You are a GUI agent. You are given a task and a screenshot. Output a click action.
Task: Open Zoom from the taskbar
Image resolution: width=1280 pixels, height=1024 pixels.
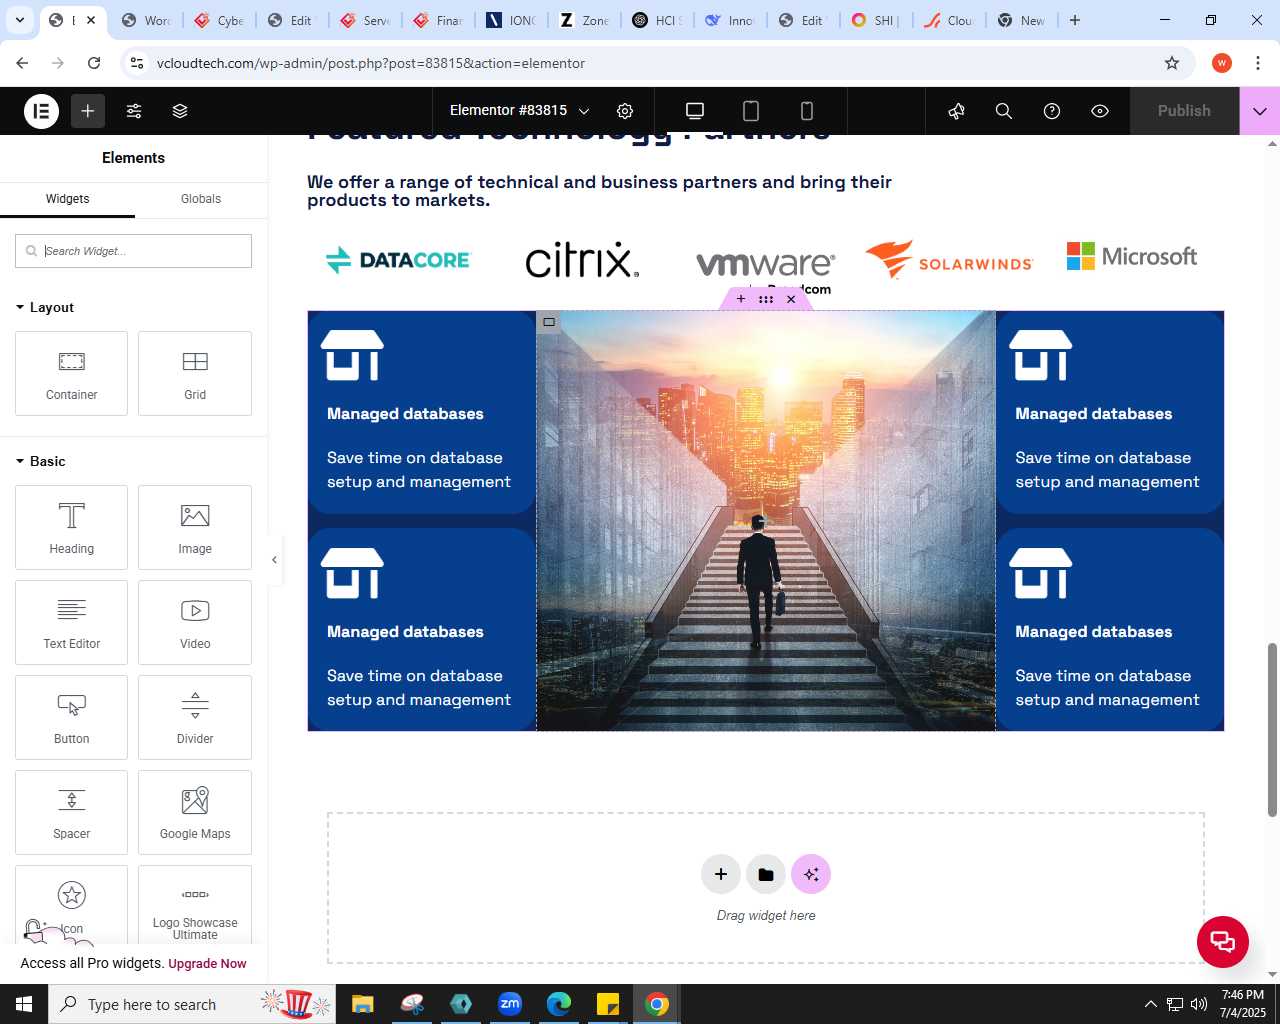[510, 1004]
